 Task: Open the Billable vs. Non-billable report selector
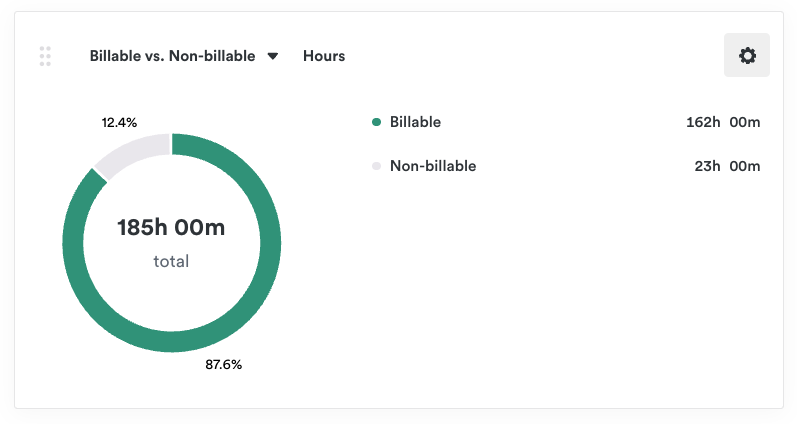172,56
